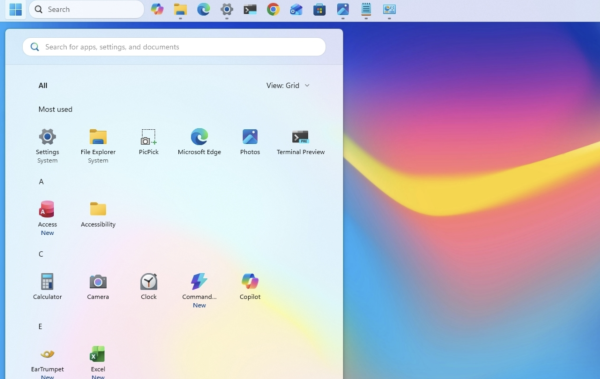This screenshot has width=600, height=379.
Task: Launch Google Chrome from the taskbar
Action: pyautogui.click(x=273, y=9)
